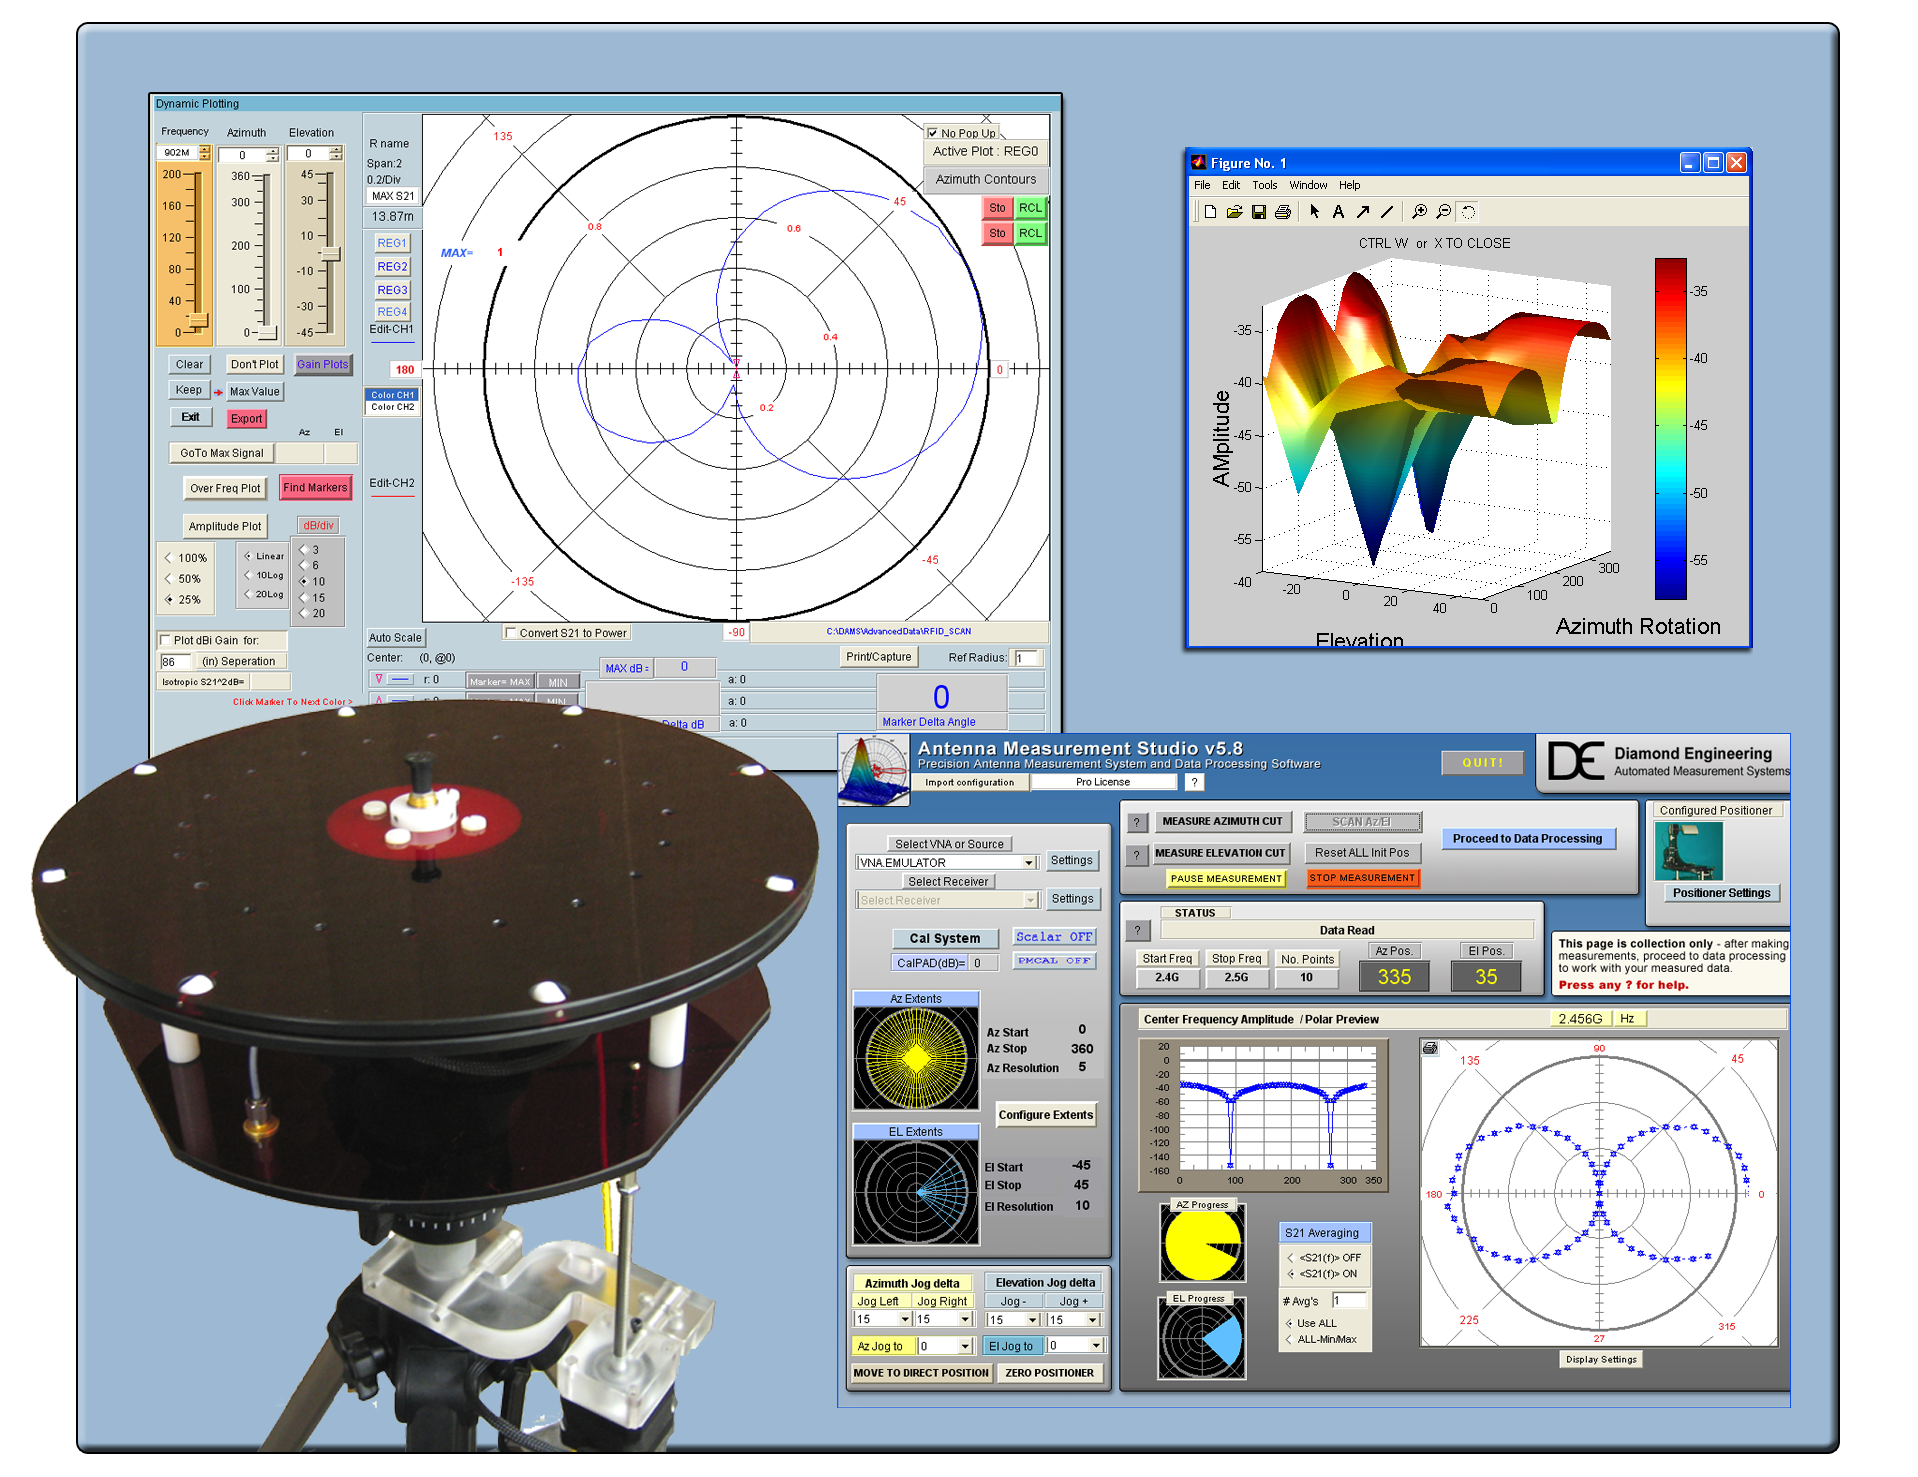The image size is (1918, 1477).
Task: Open the elevation Jog + delta dropdown
Action: coord(1093,1319)
